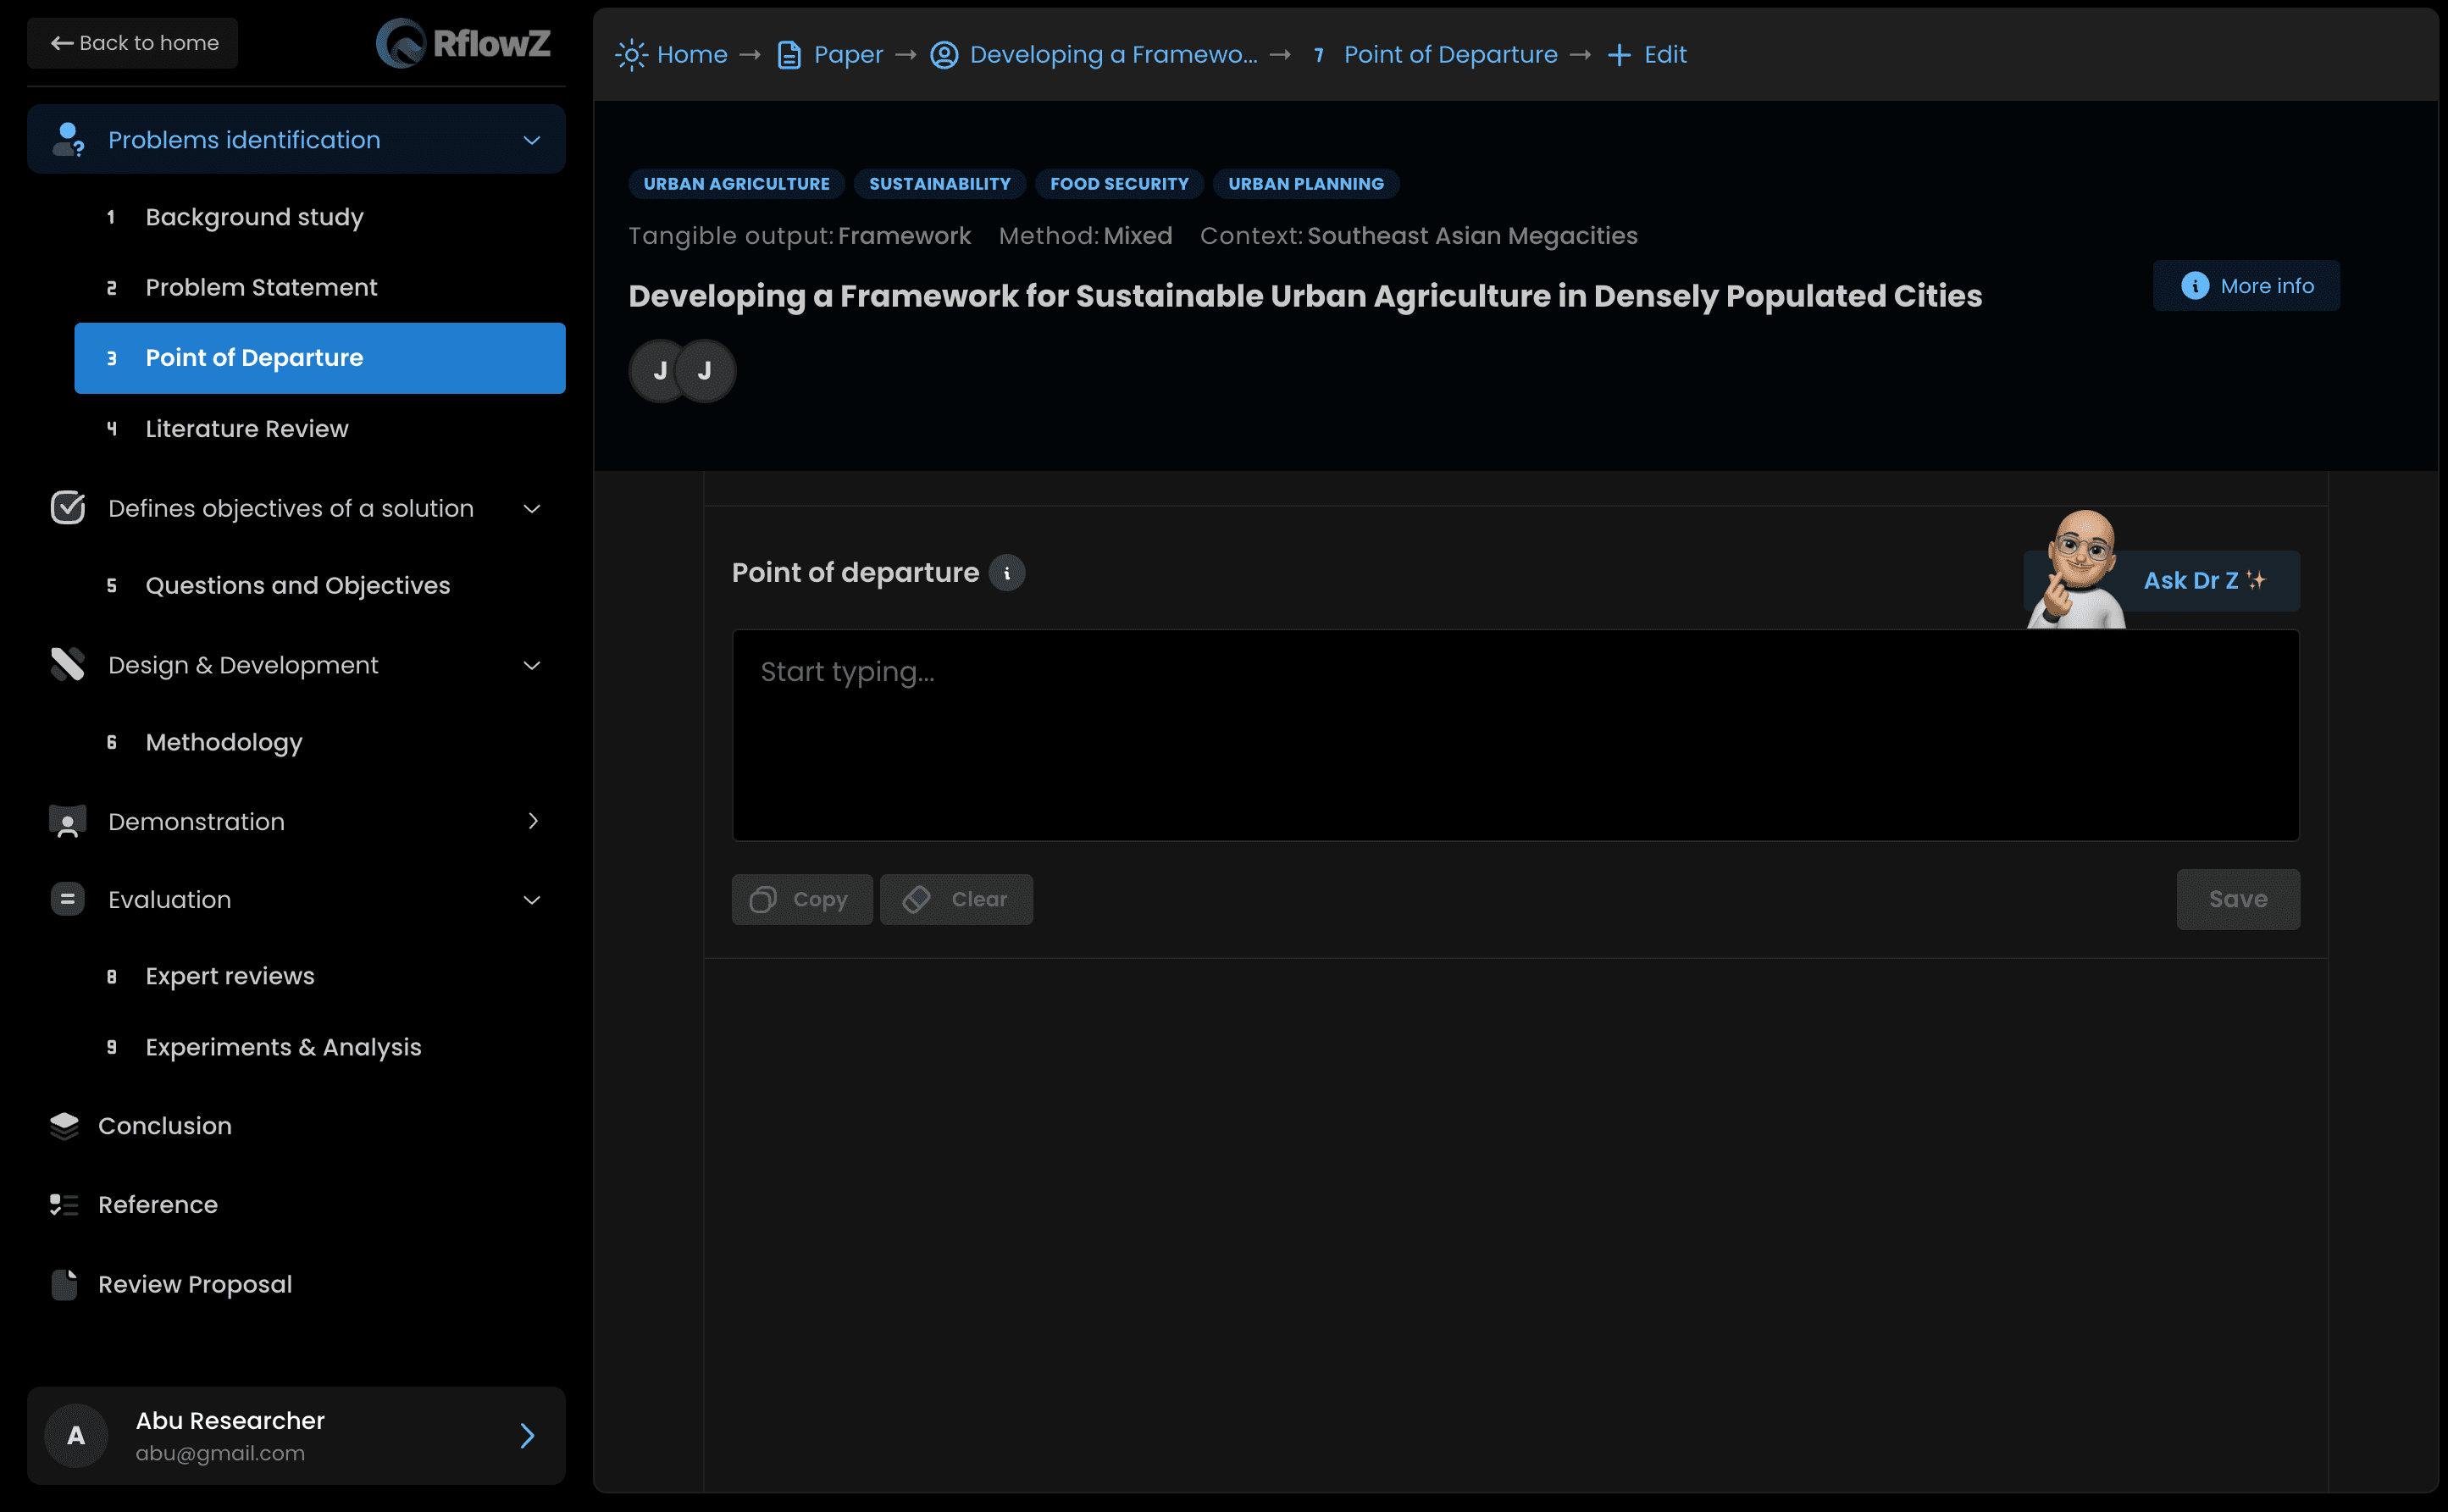The height and width of the screenshot is (1512, 2448).
Task: Click the Point of departure info icon
Action: [x=1006, y=573]
